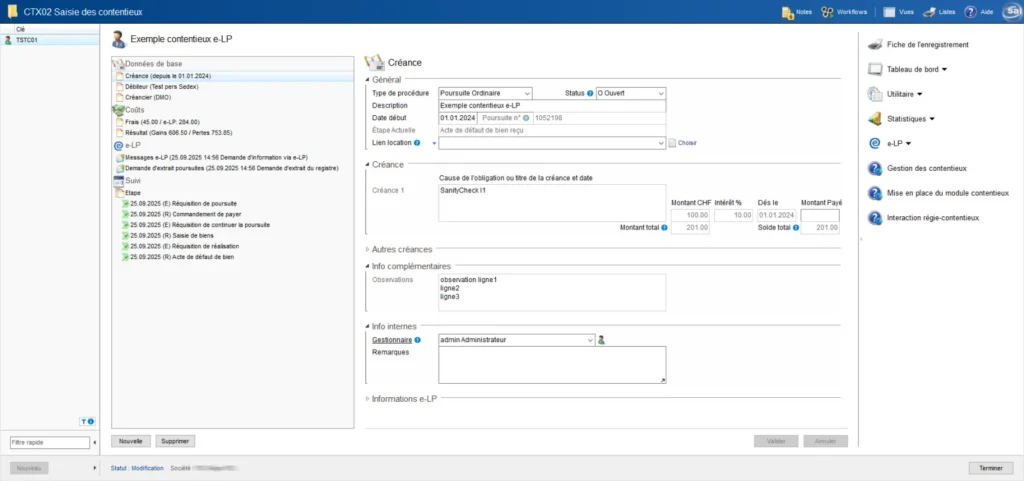This screenshot has width=1024, height=481.
Task: Click the user icon beside Gestionnaire dropdown
Action: click(601, 340)
